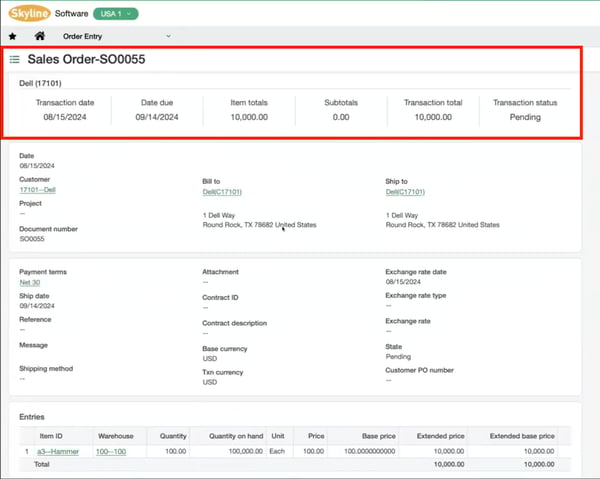Image resolution: width=600 pixels, height=479 pixels.
Task: Click base price cell 100.0000000000
Action: pos(369,451)
